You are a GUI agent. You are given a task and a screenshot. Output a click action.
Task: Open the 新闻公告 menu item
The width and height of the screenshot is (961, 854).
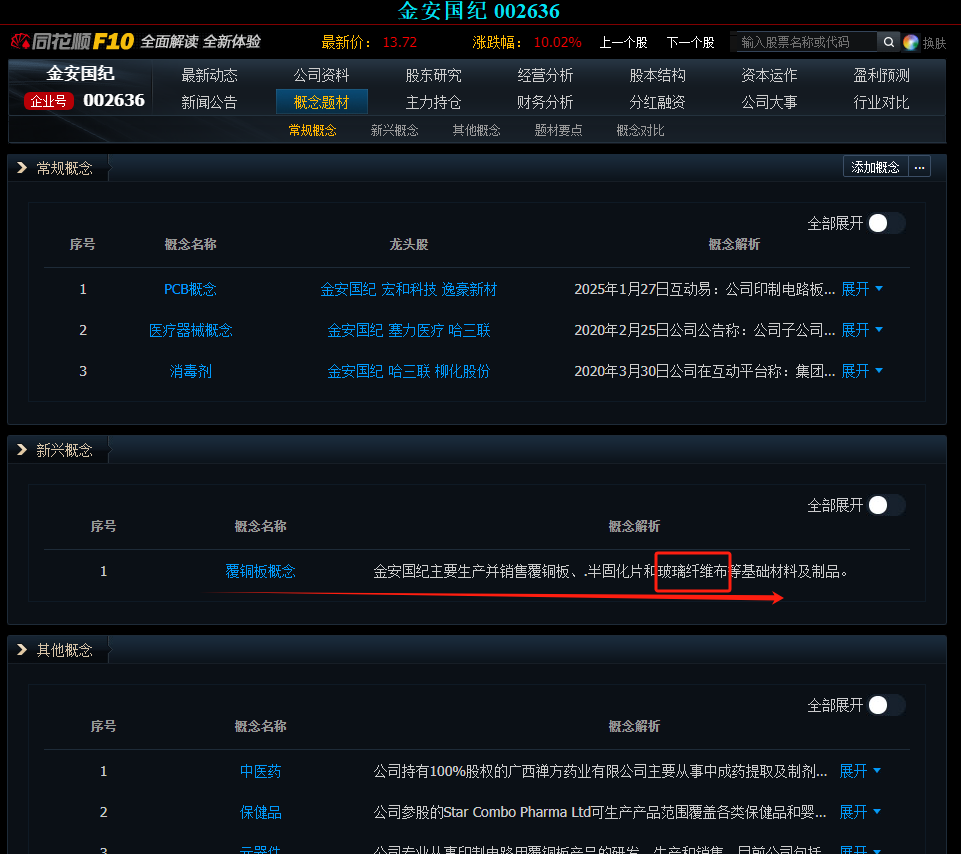(x=209, y=102)
